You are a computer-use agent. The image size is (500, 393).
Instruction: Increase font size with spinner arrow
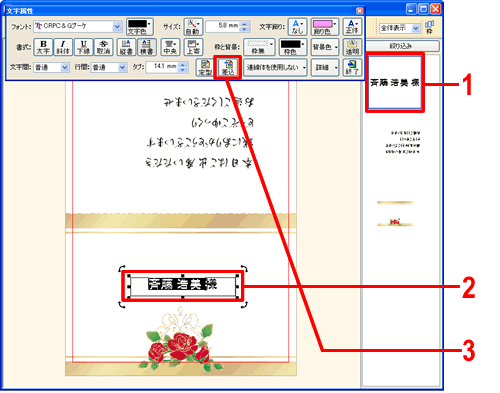245,24
